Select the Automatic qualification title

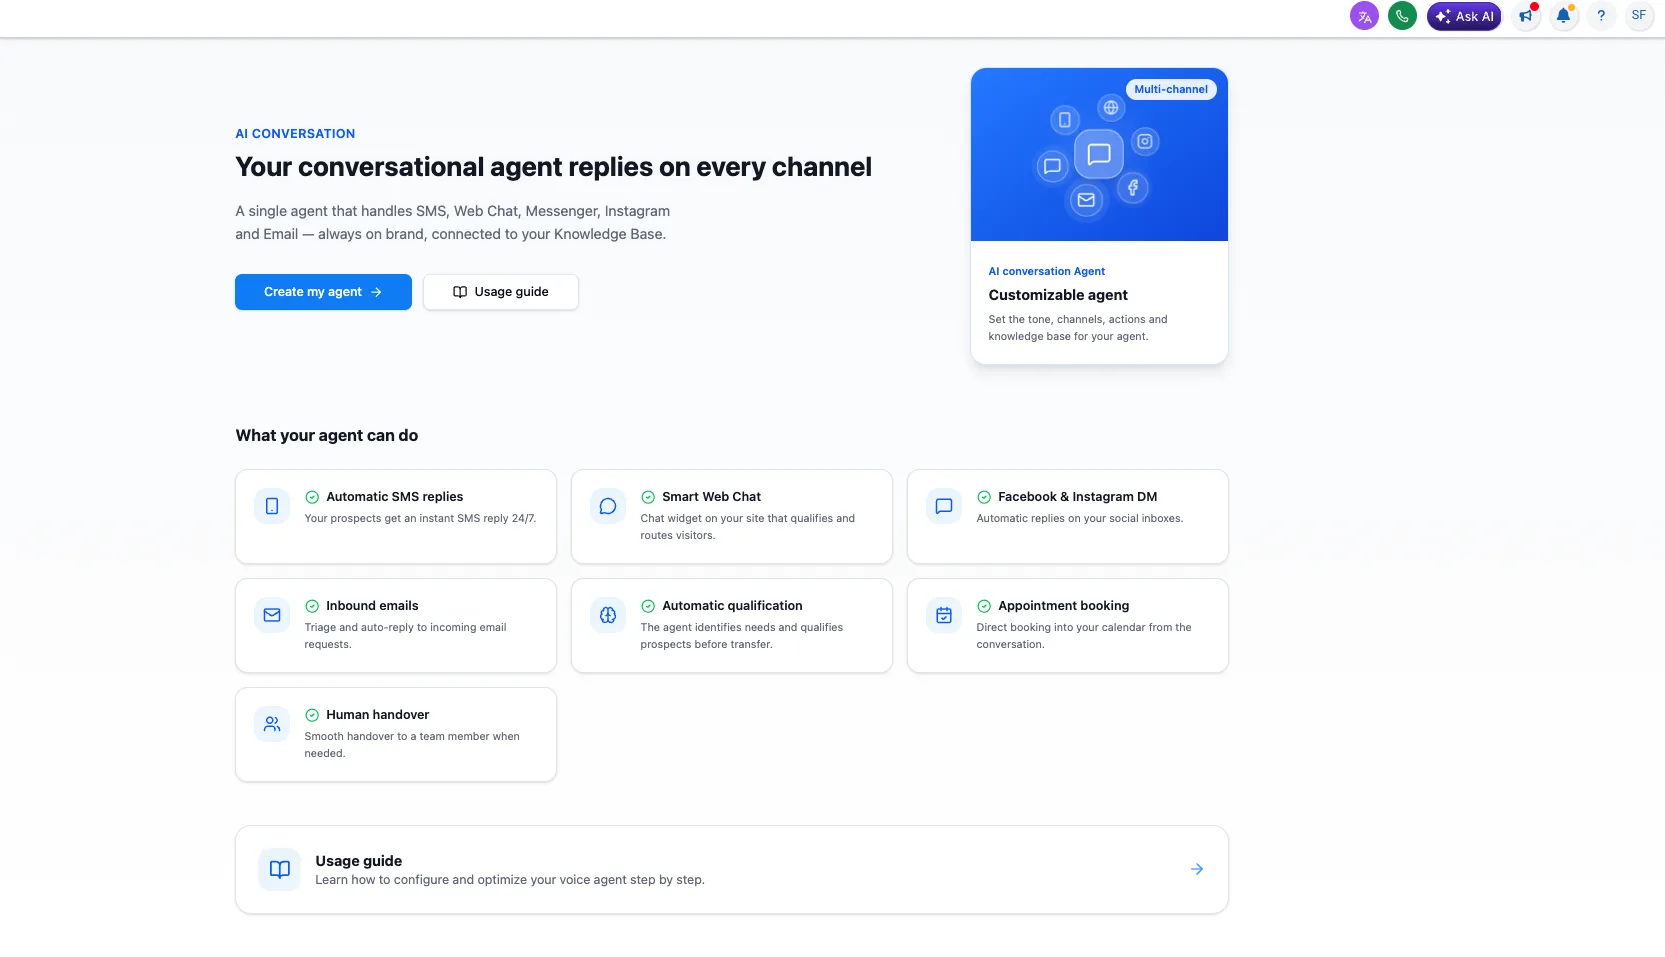click(x=732, y=606)
